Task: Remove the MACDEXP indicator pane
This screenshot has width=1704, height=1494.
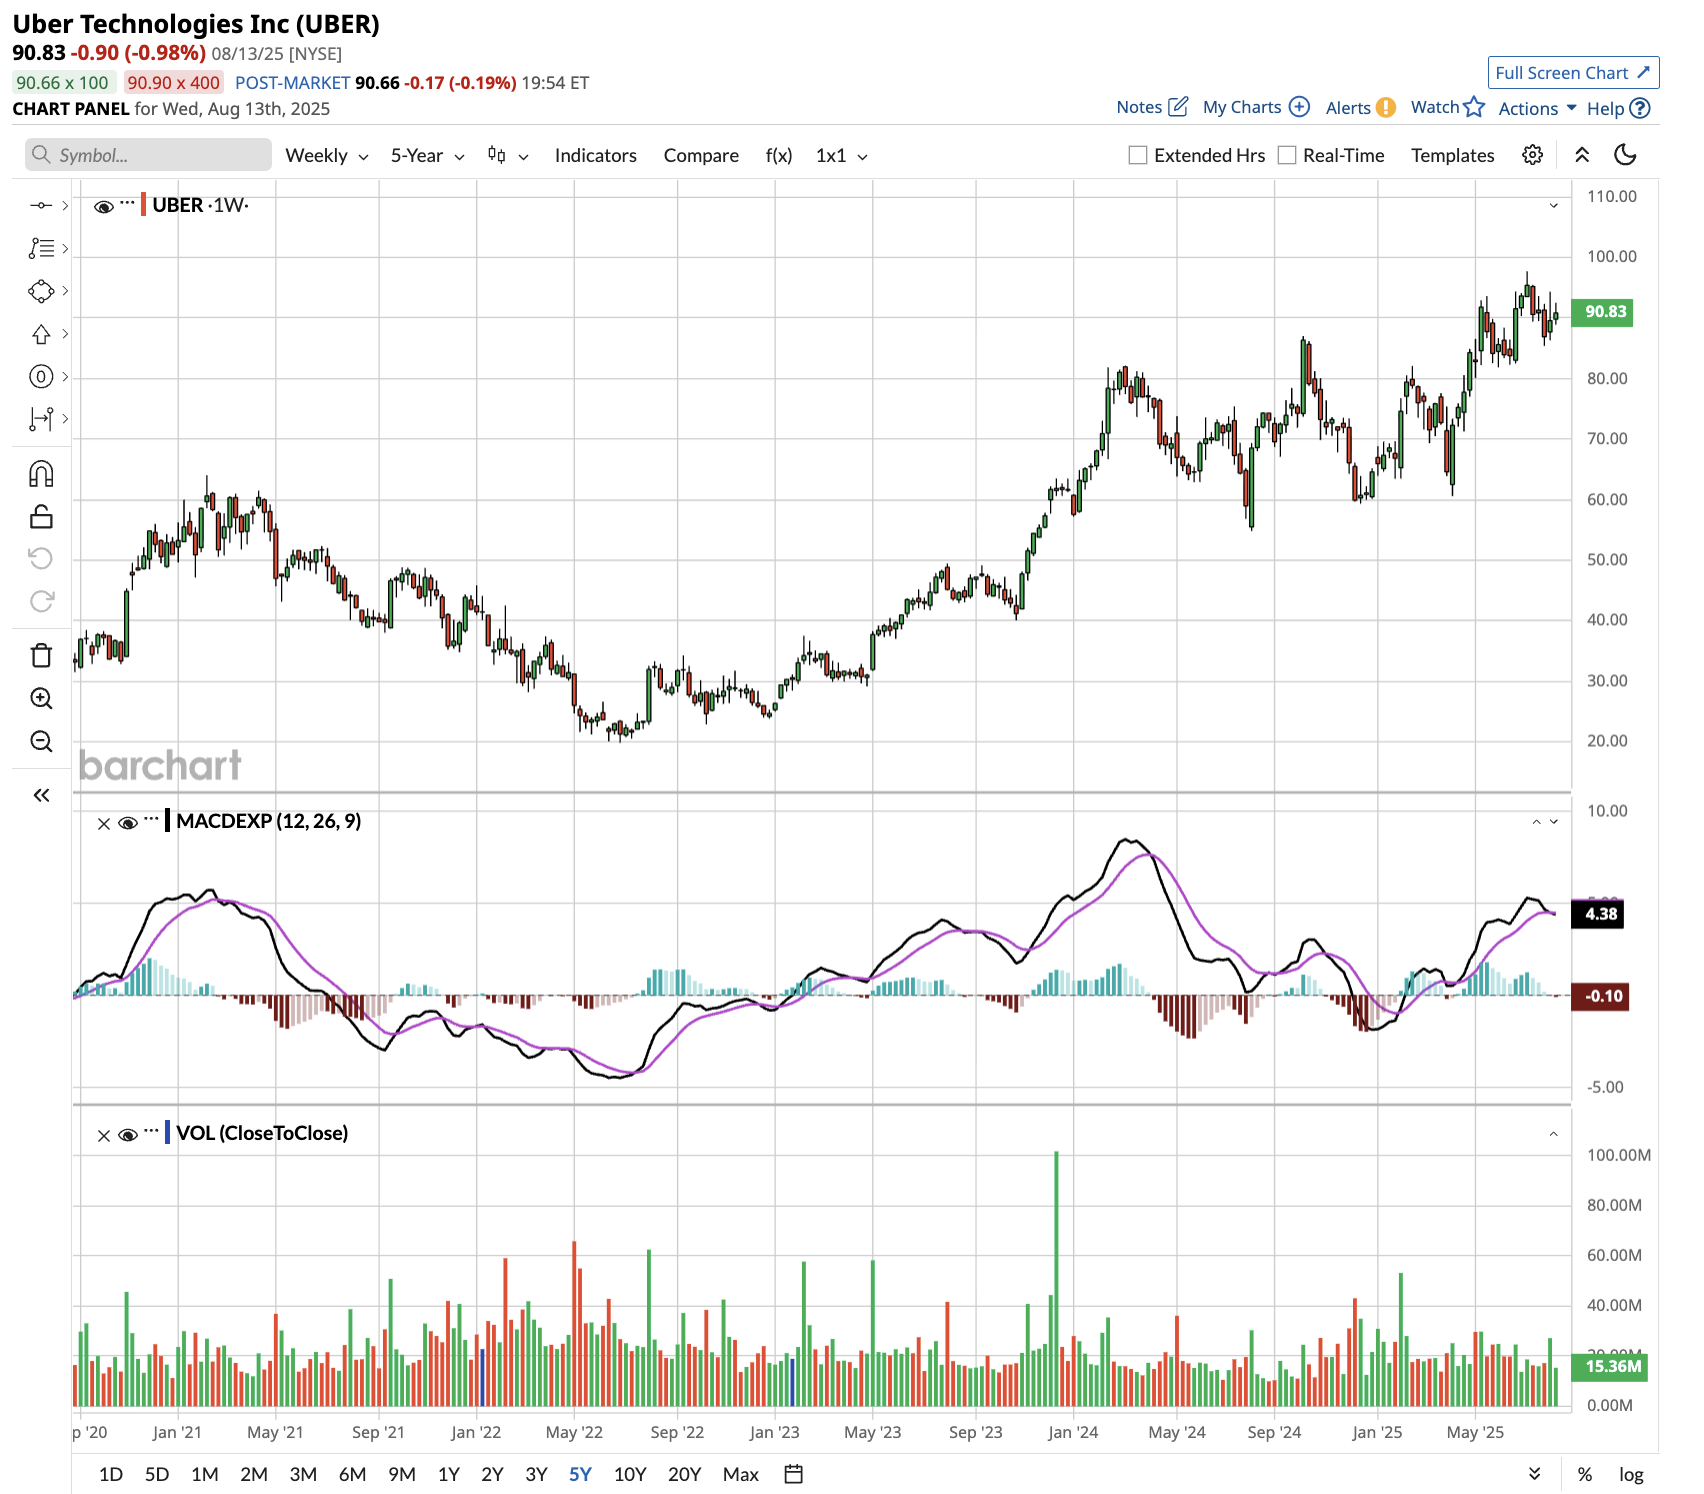Action: 104,824
